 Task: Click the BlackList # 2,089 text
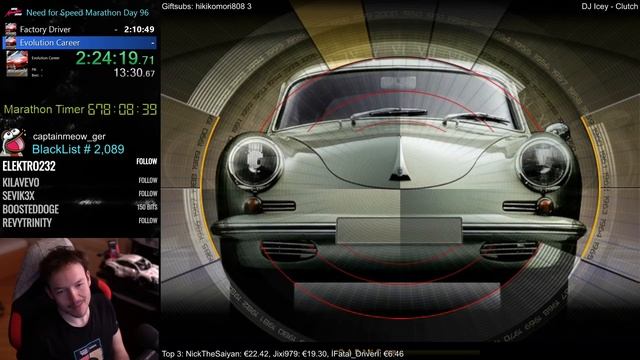tap(78, 149)
